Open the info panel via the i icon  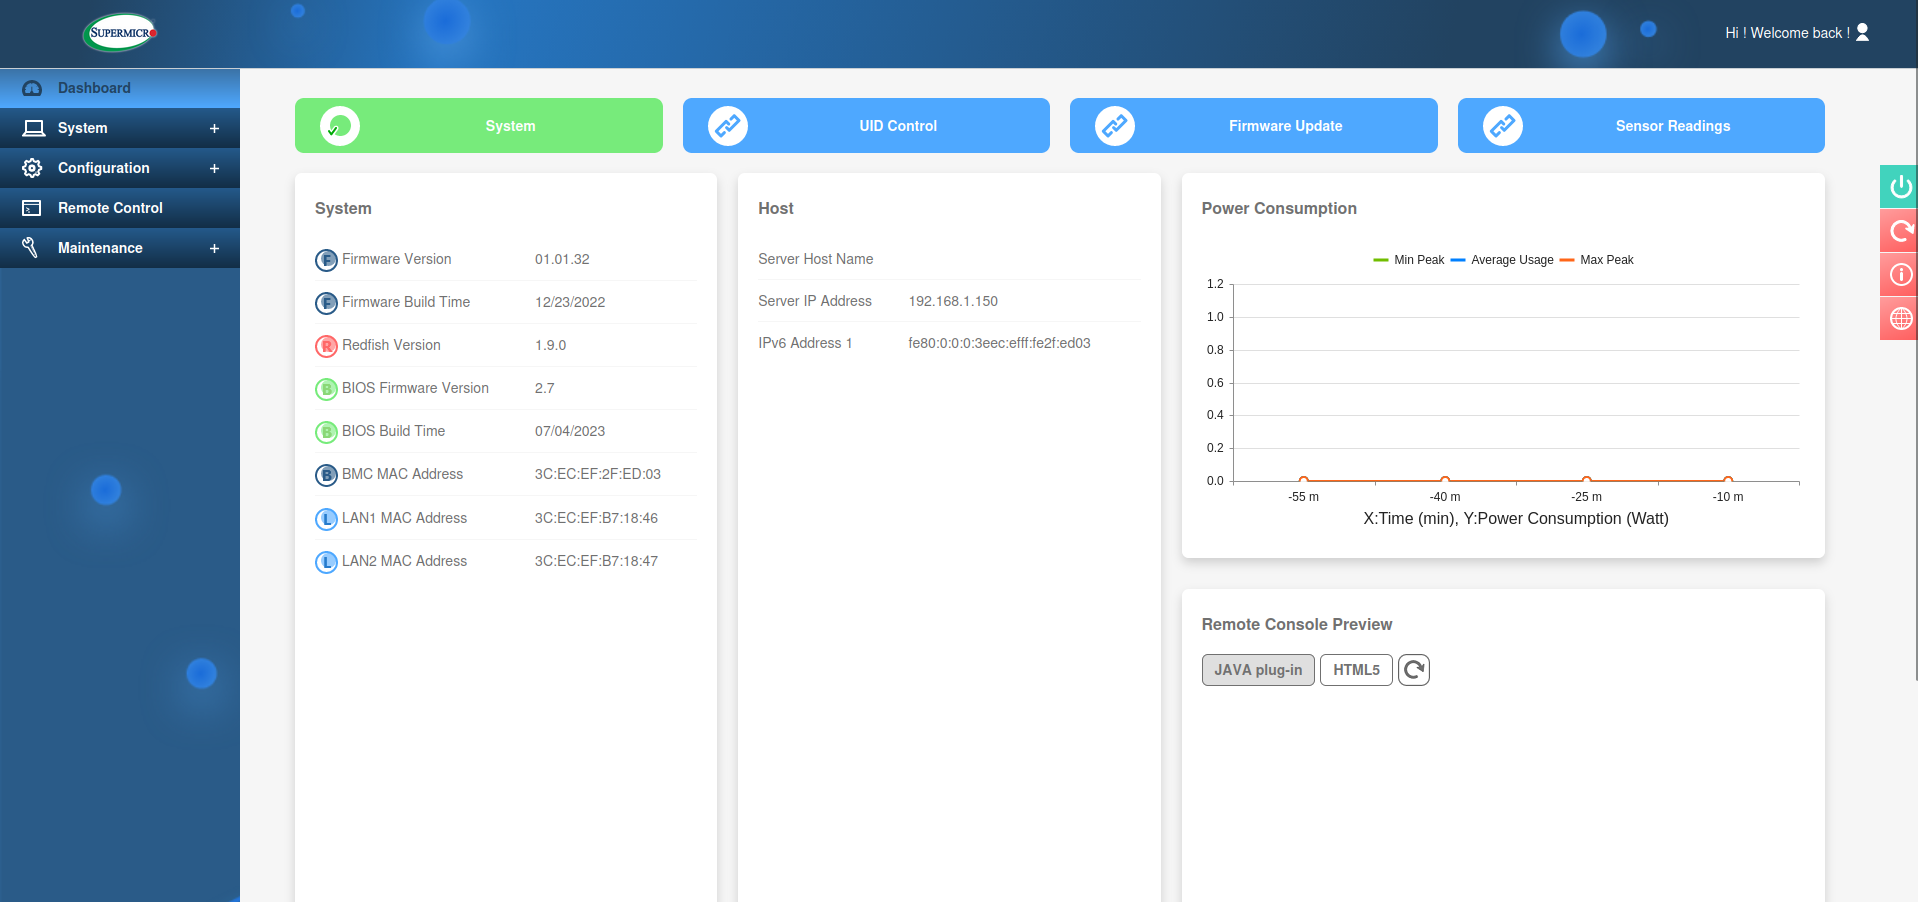coord(1898,275)
